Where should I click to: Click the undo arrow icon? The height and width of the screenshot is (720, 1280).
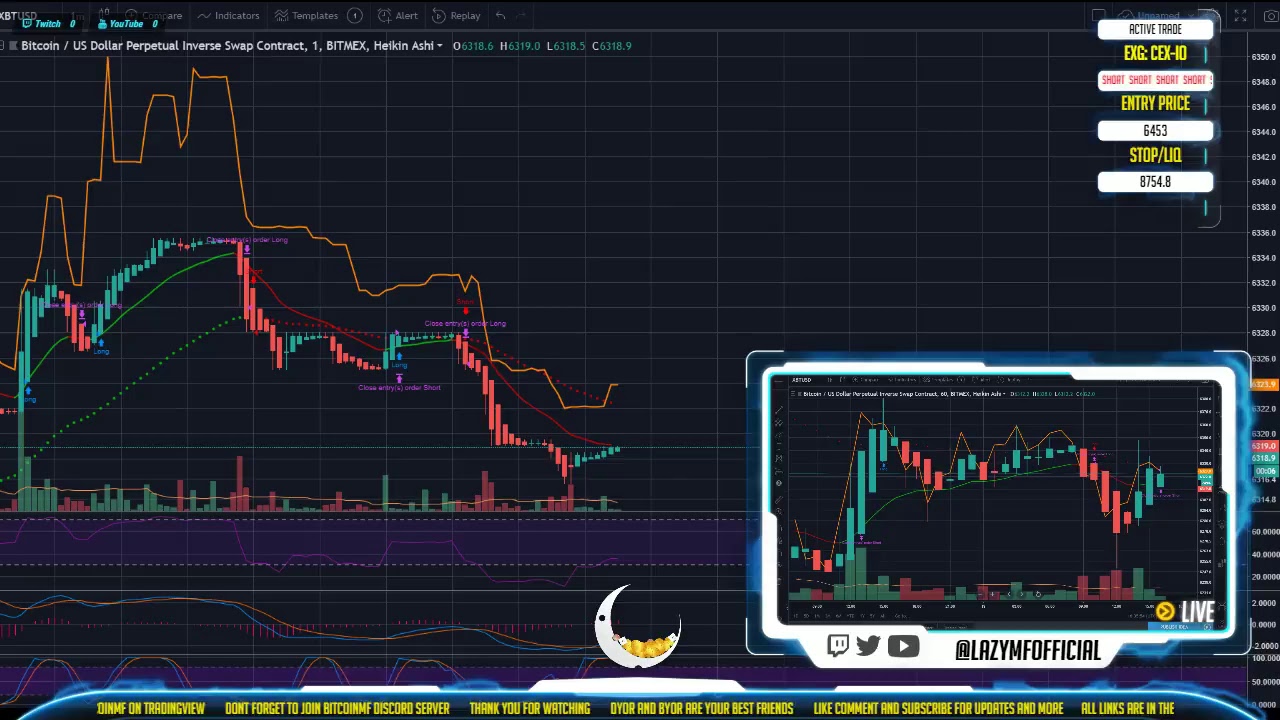point(500,16)
